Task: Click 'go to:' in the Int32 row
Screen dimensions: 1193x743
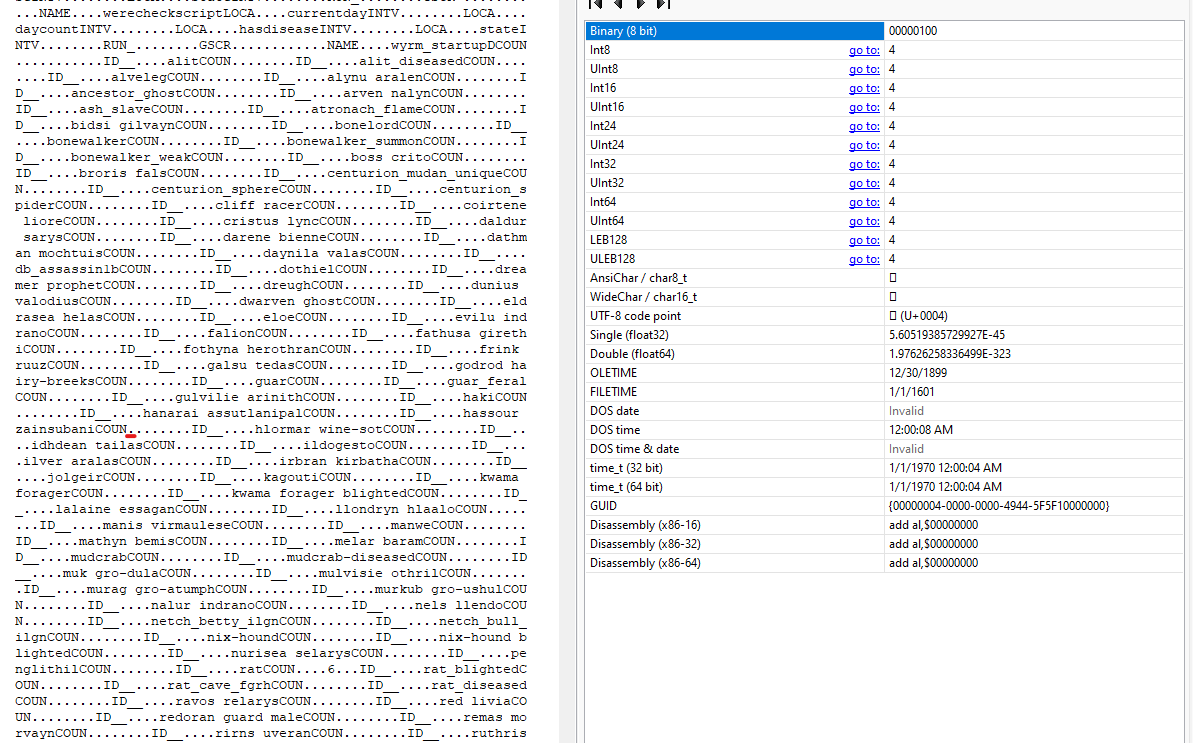Action: (864, 164)
